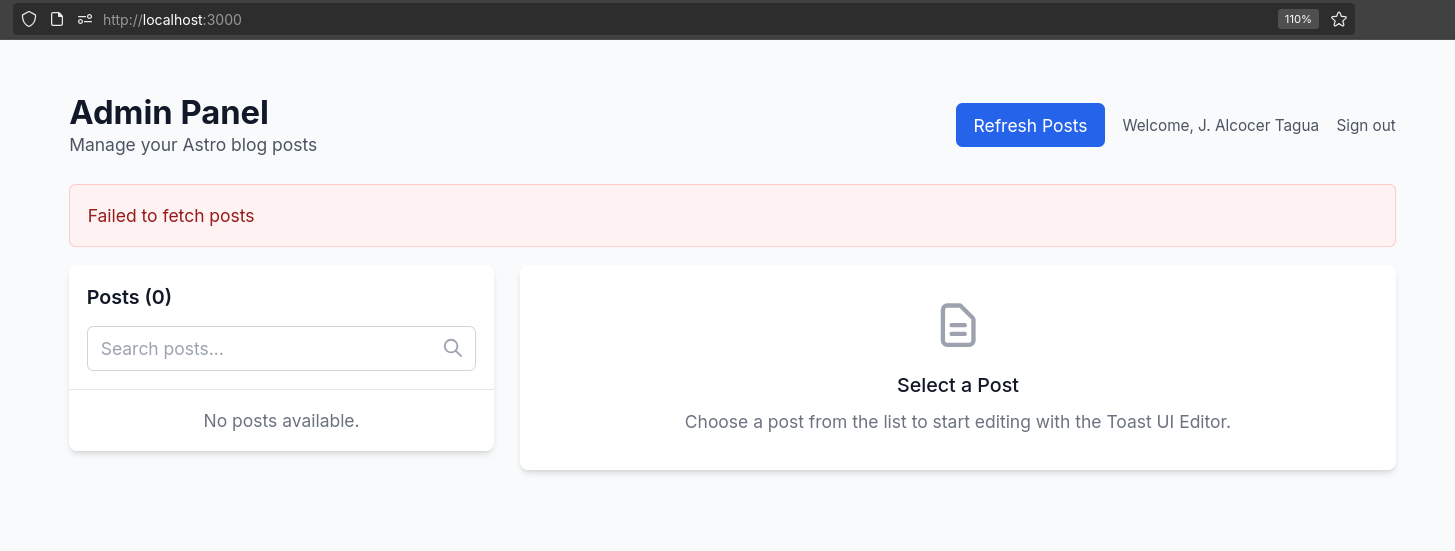This screenshot has width=1455, height=551.
Task: Open site permissions icon in address bar
Action: 85,19
